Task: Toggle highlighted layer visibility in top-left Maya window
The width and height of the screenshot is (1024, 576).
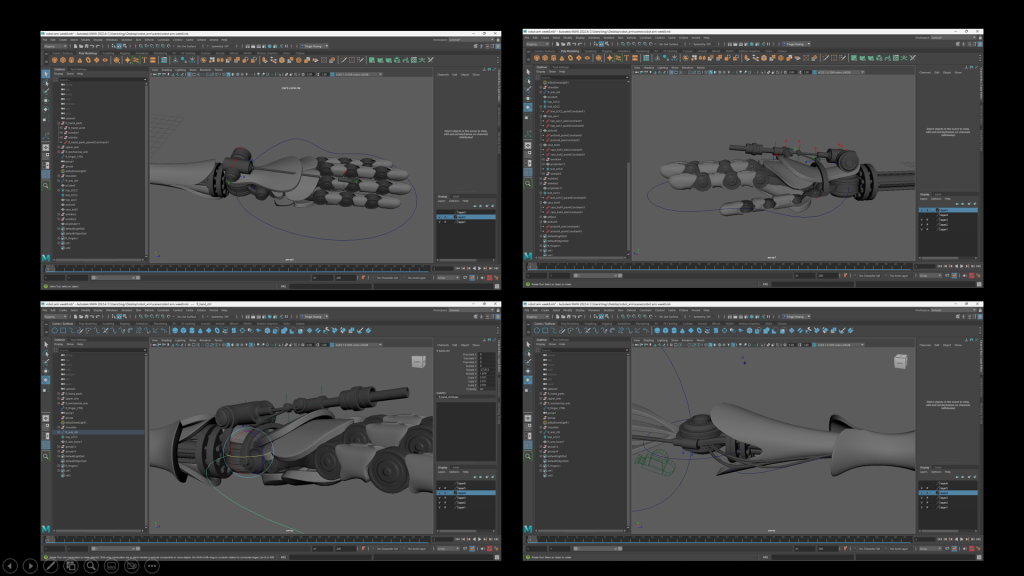Action: pos(439,217)
